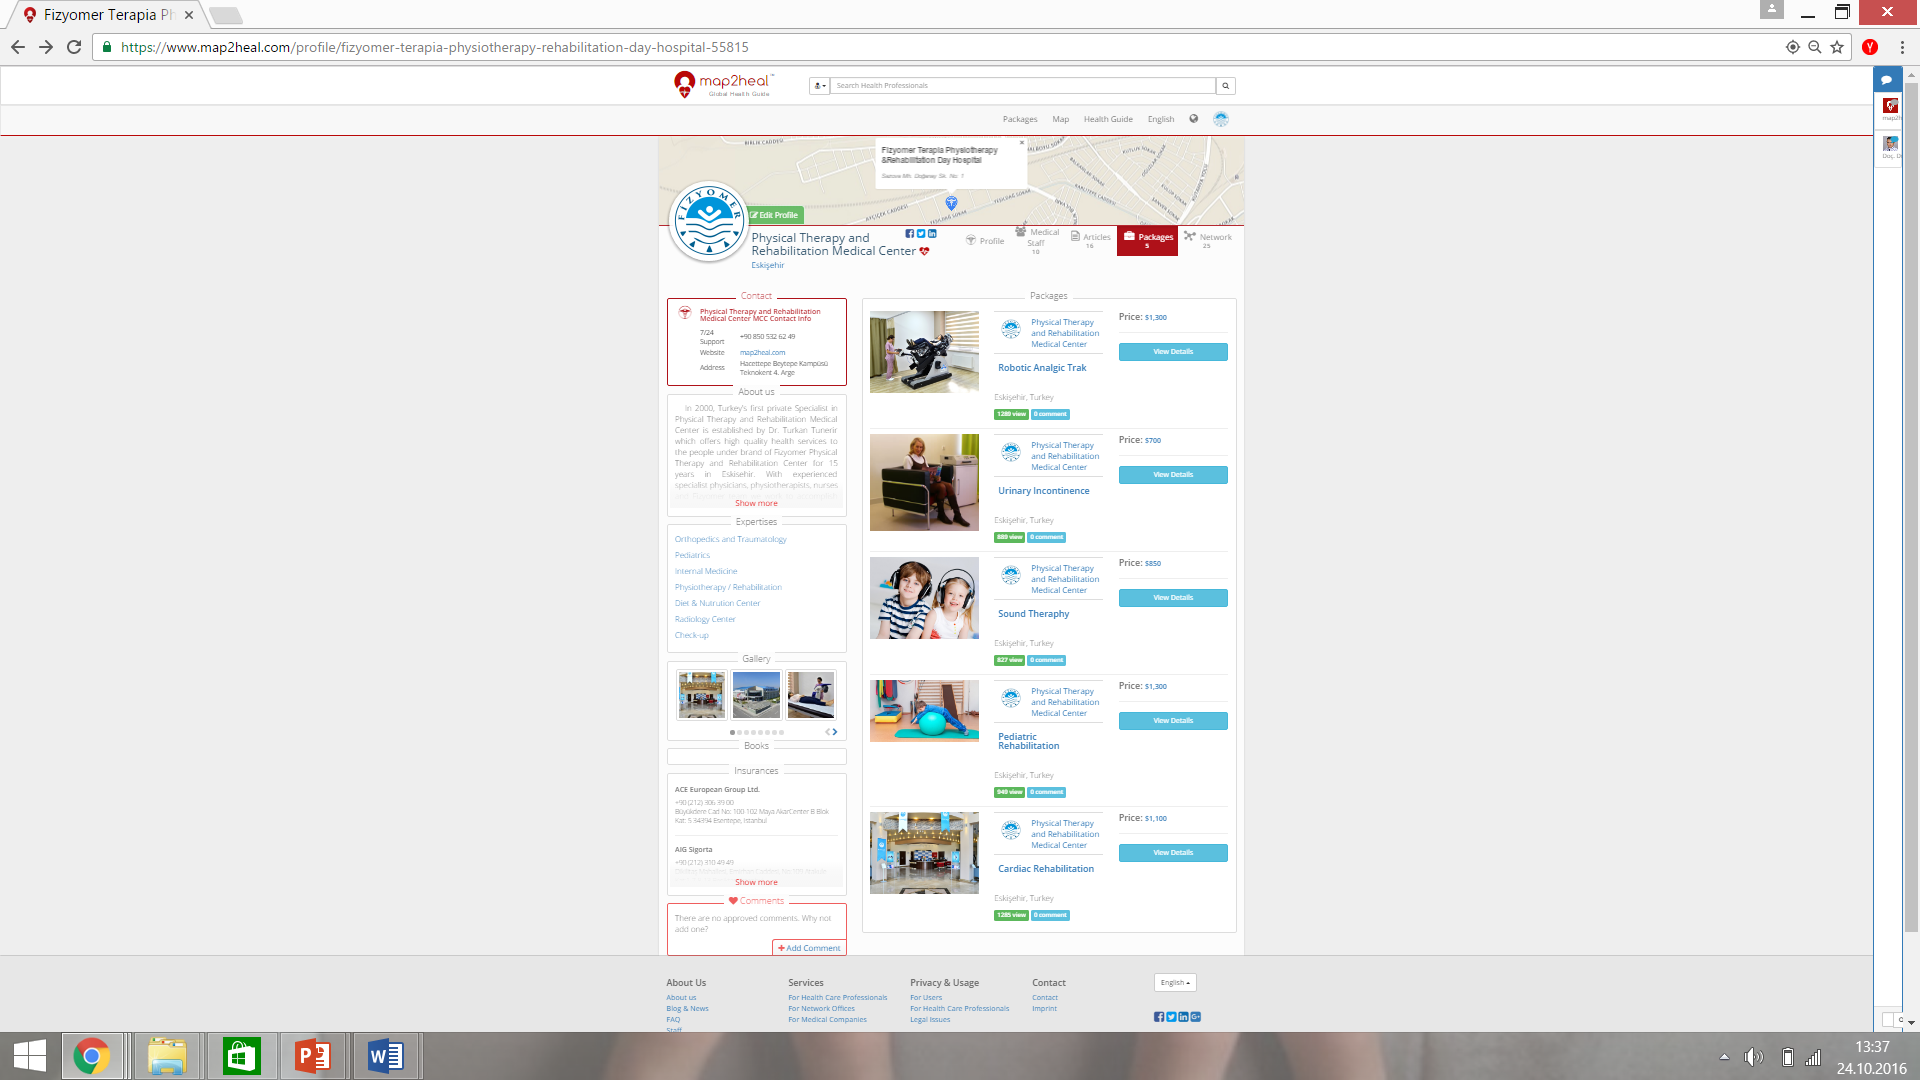Focus the Search Health Professionals field
Screen dimensions: 1920x1080
(1023, 86)
